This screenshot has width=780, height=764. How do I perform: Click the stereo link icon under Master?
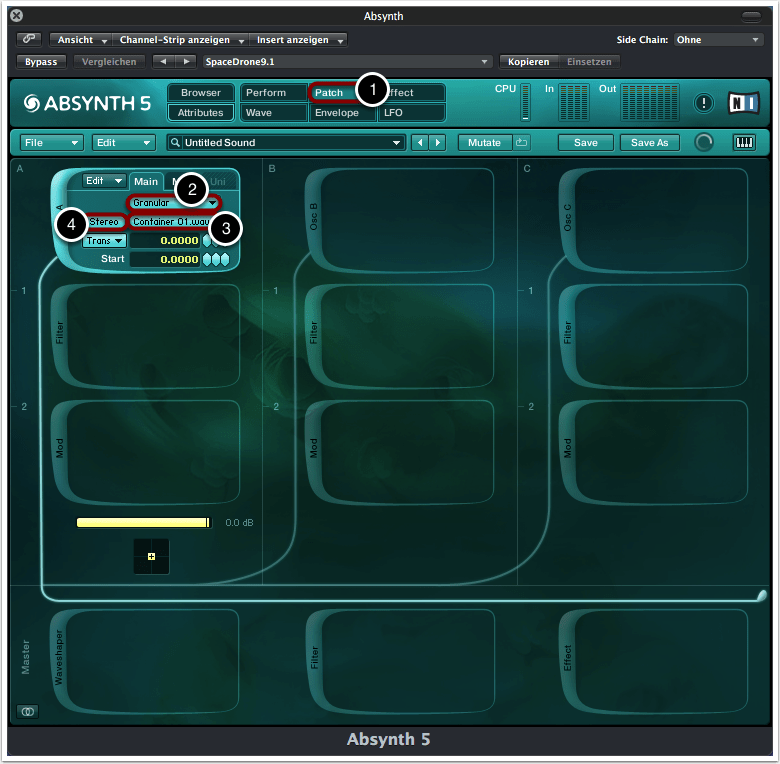(x=27, y=711)
